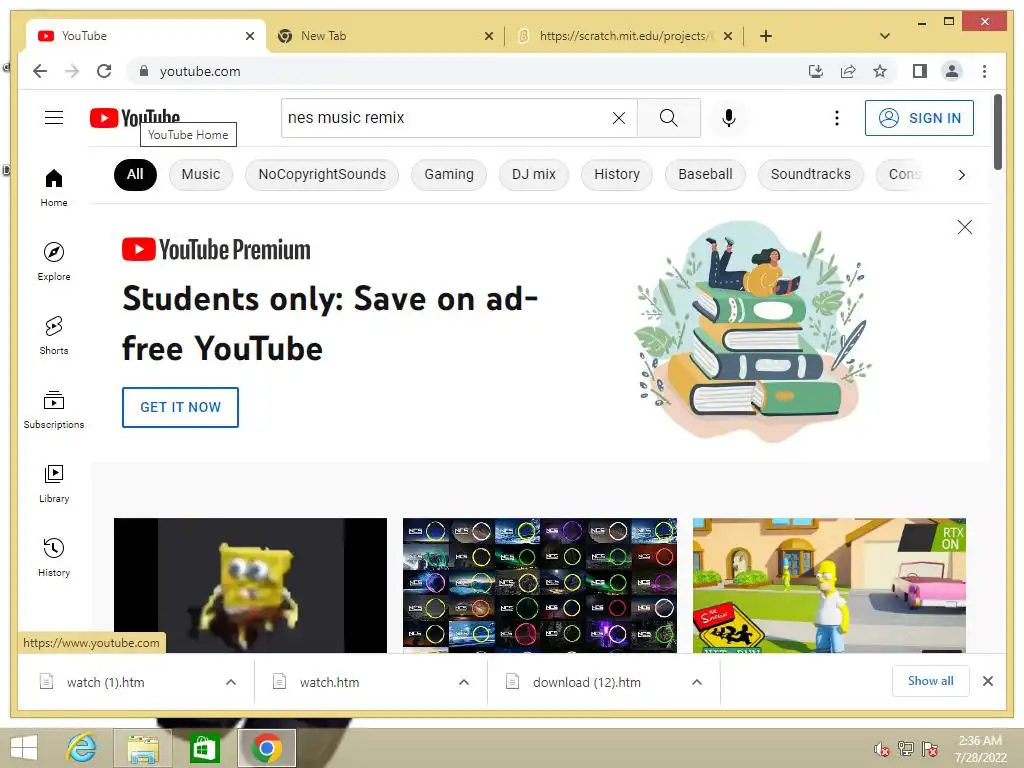The width and height of the screenshot is (1024, 768).
Task: Open Library in sidebar
Action: 54,483
